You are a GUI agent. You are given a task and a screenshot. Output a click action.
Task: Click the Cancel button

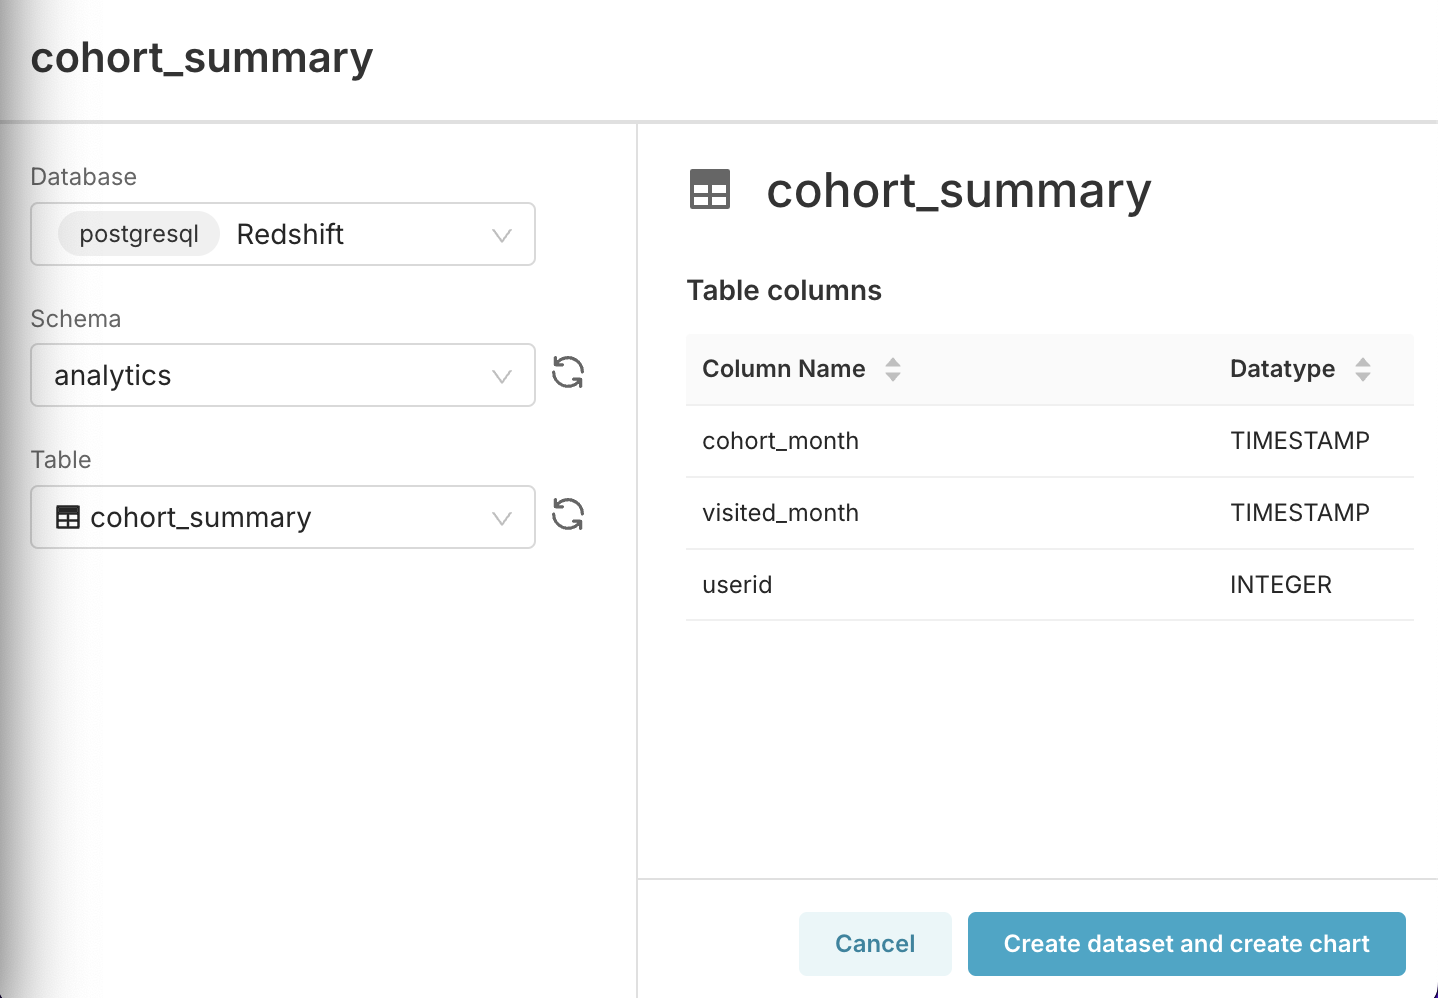click(875, 944)
